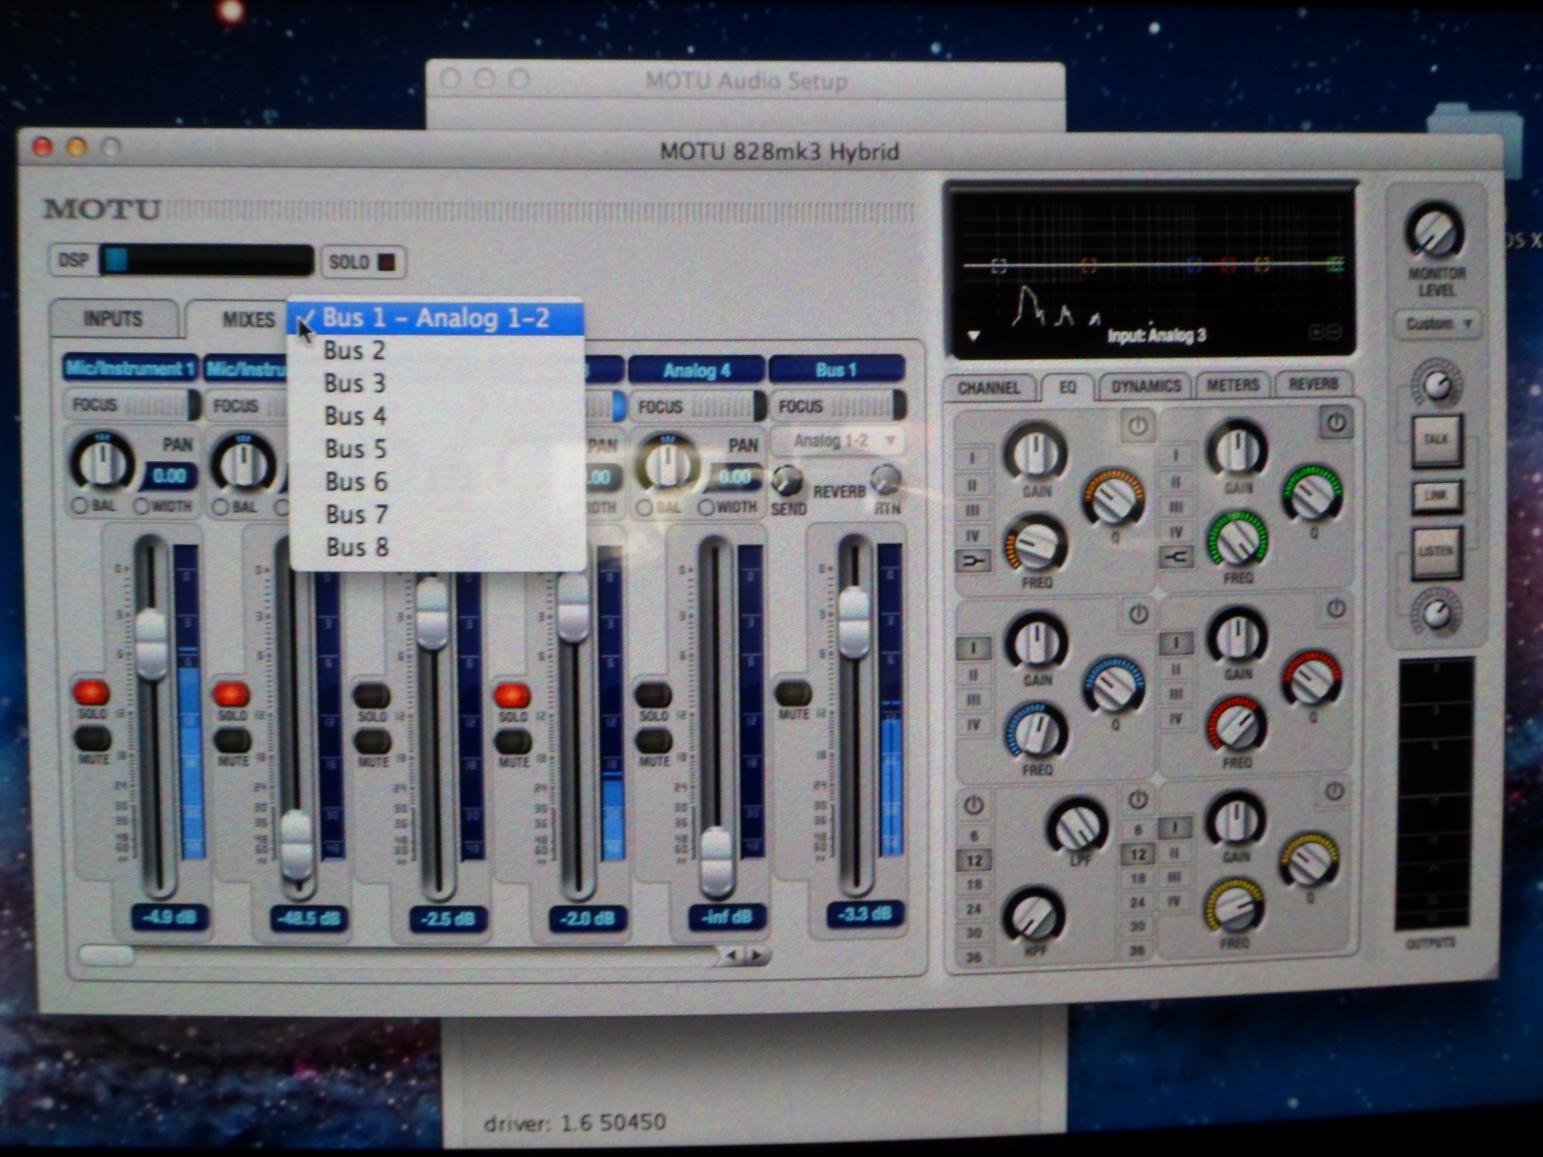Click the Monitor Level knob
This screenshot has height=1157, width=1543.
click(1435, 231)
